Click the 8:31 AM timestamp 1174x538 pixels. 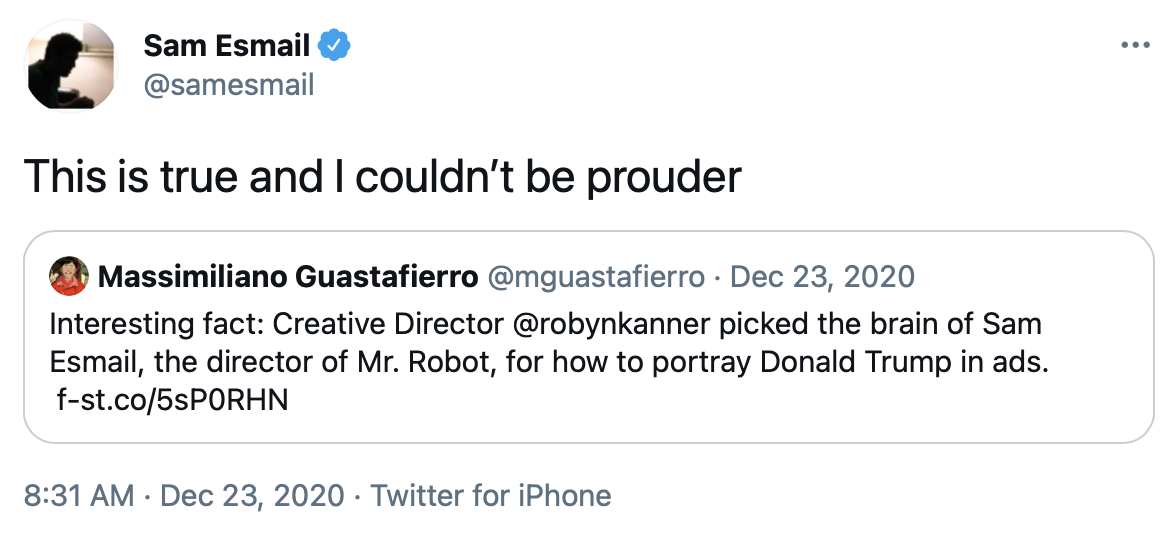[x=78, y=495]
